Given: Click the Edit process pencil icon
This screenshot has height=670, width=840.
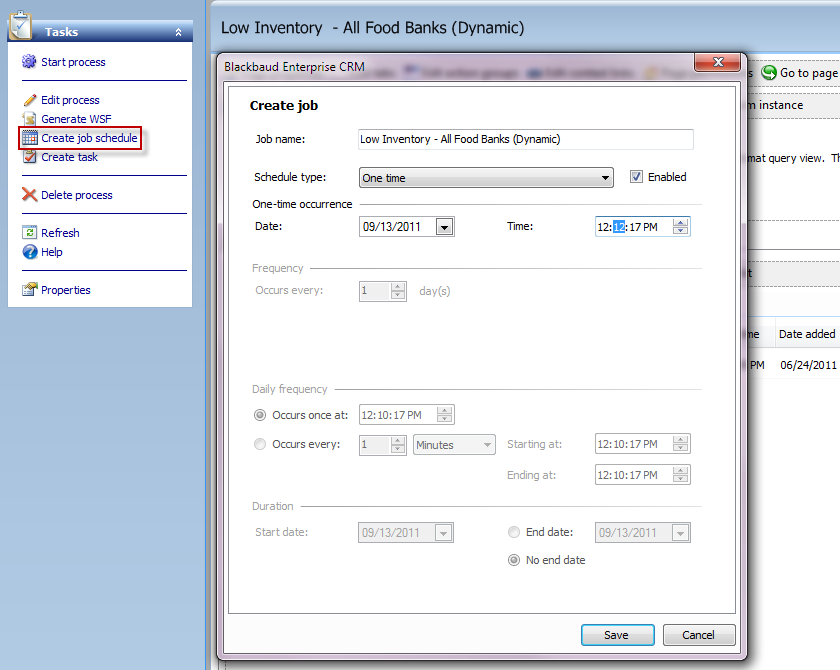Looking at the screenshot, I should (29, 100).
